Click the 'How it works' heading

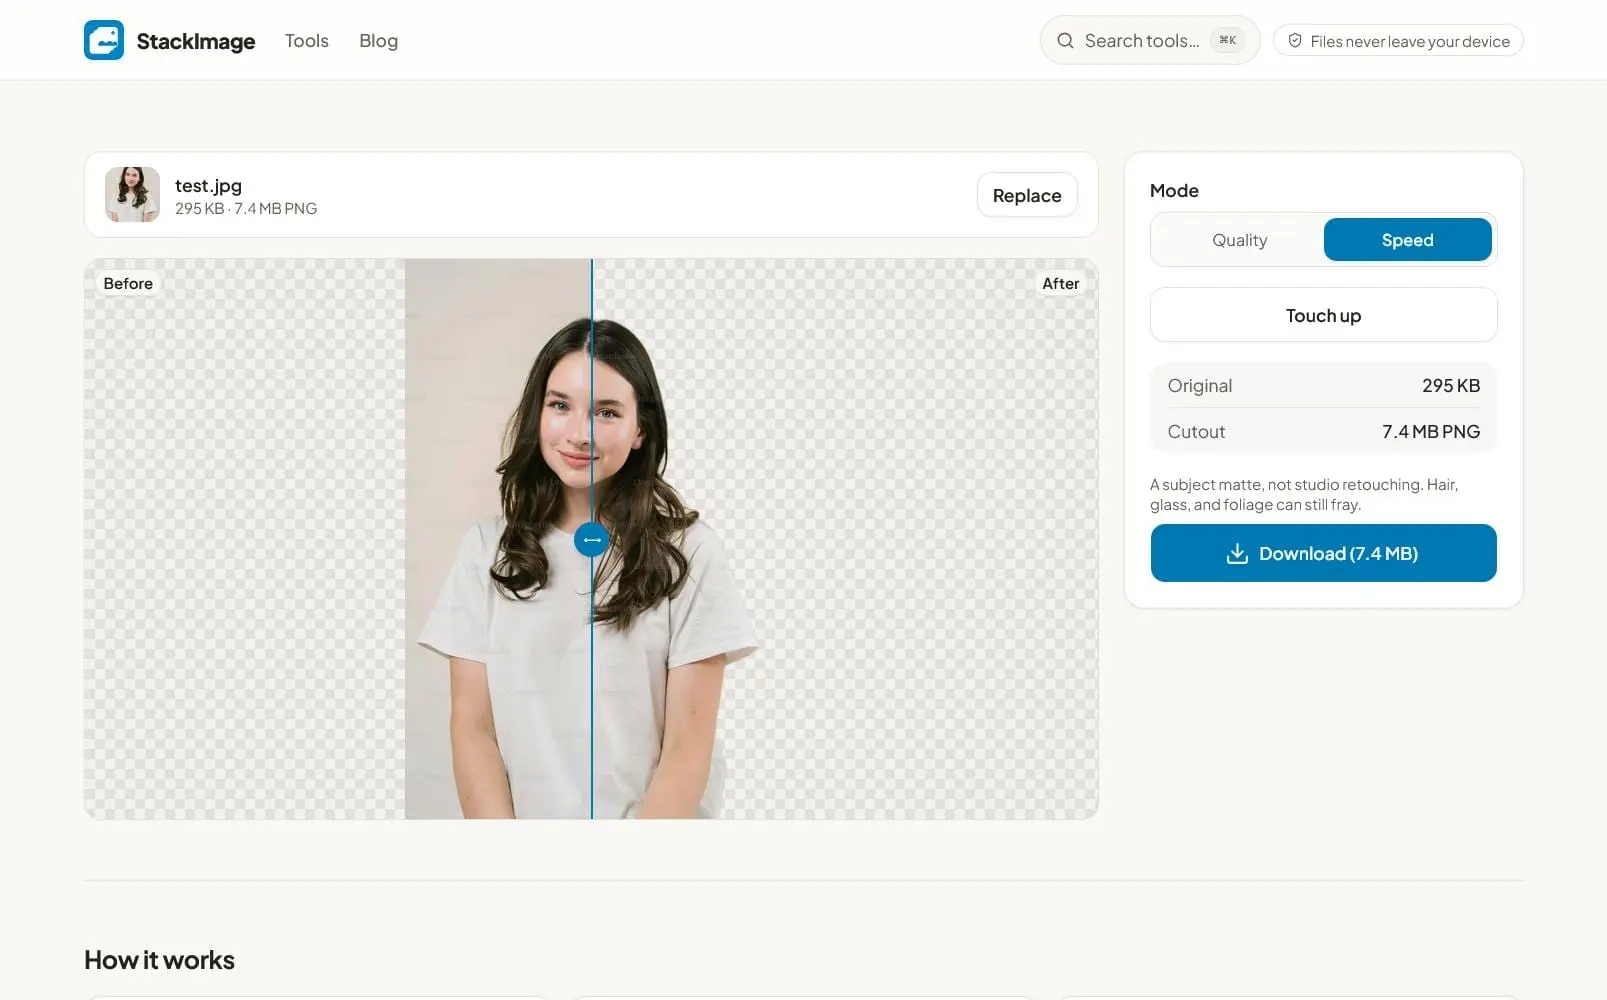159,960
